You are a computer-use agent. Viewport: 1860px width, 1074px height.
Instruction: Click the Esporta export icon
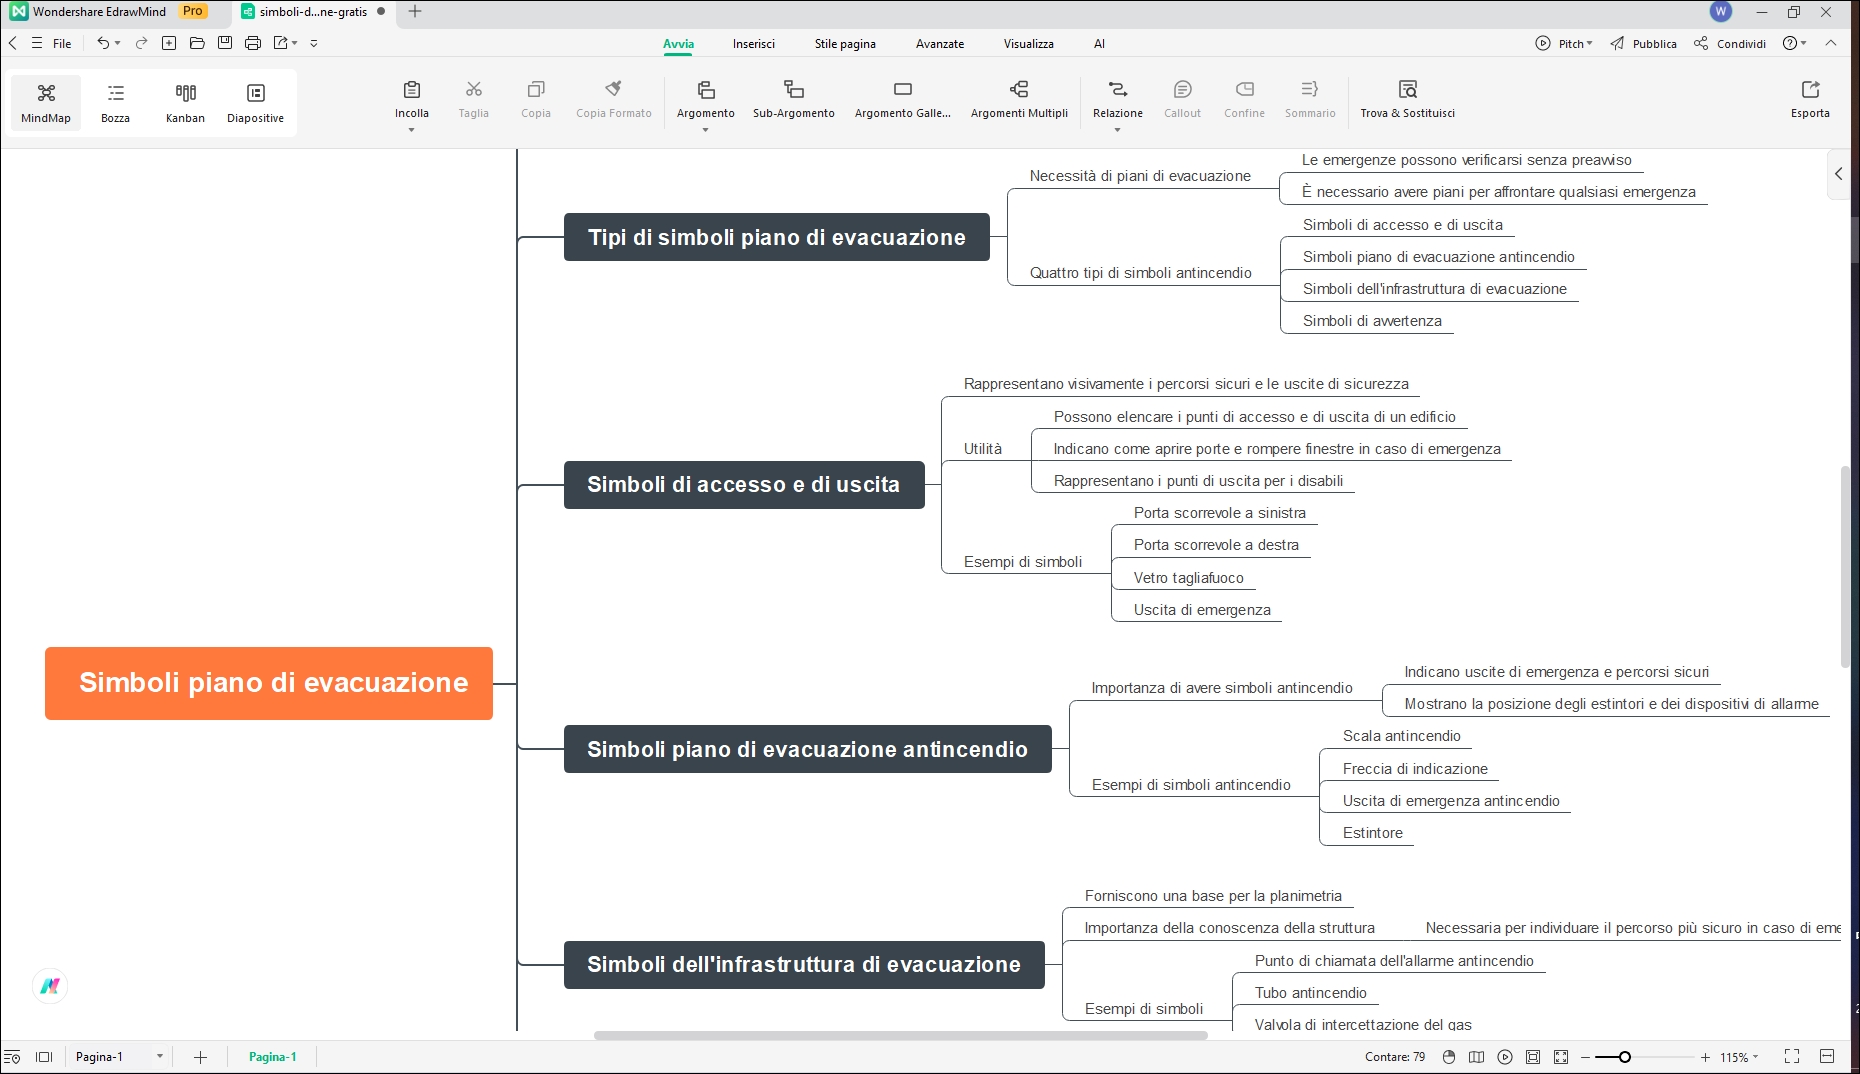point(1810,90)
